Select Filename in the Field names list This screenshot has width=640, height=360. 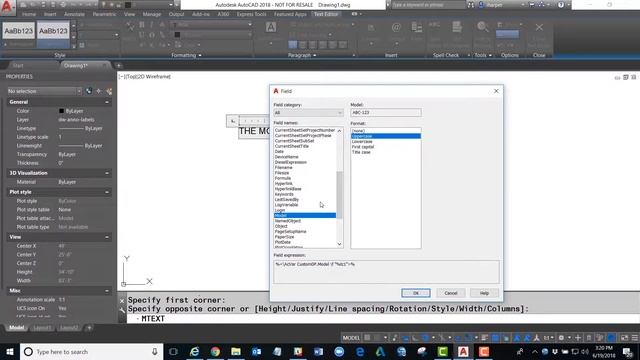[283, 167]
